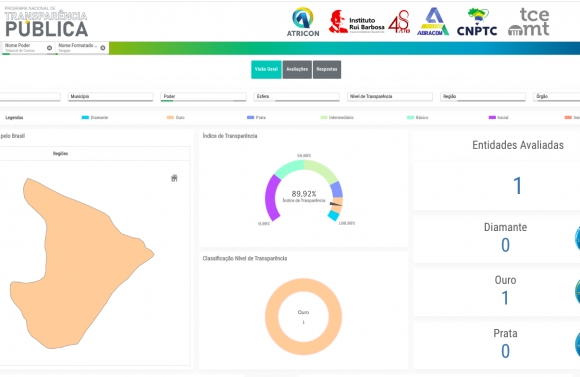This screenshot has width=580, height=377.
Task: Open the Visão Geral tab
Action: click(266, 70)
